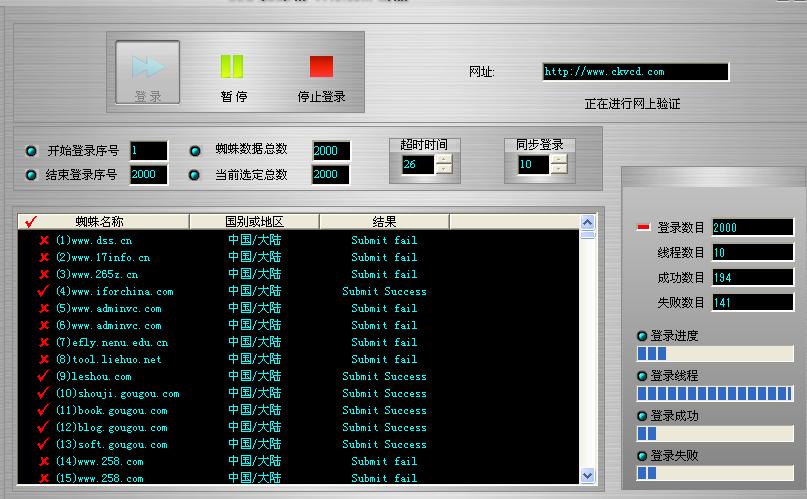Image resolution: width=807 pixels, height=499 pixels.
Task: Click the red check beside www.iforchina.com
Action: point(43,291)
